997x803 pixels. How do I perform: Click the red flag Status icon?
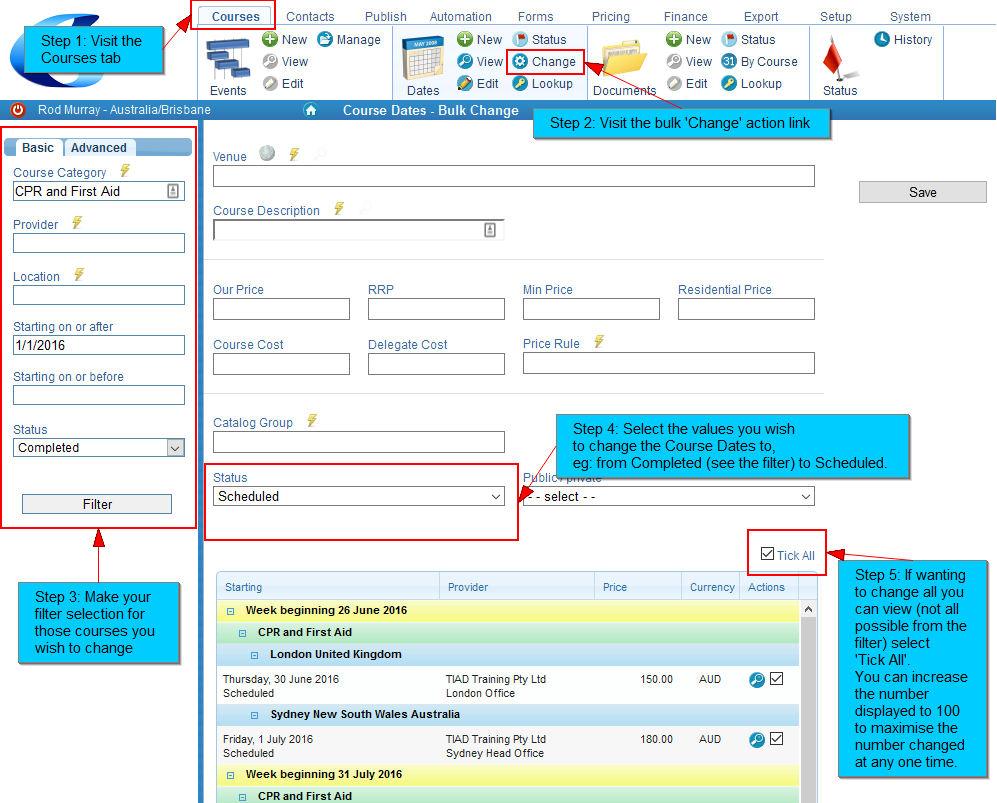[838, 59]
